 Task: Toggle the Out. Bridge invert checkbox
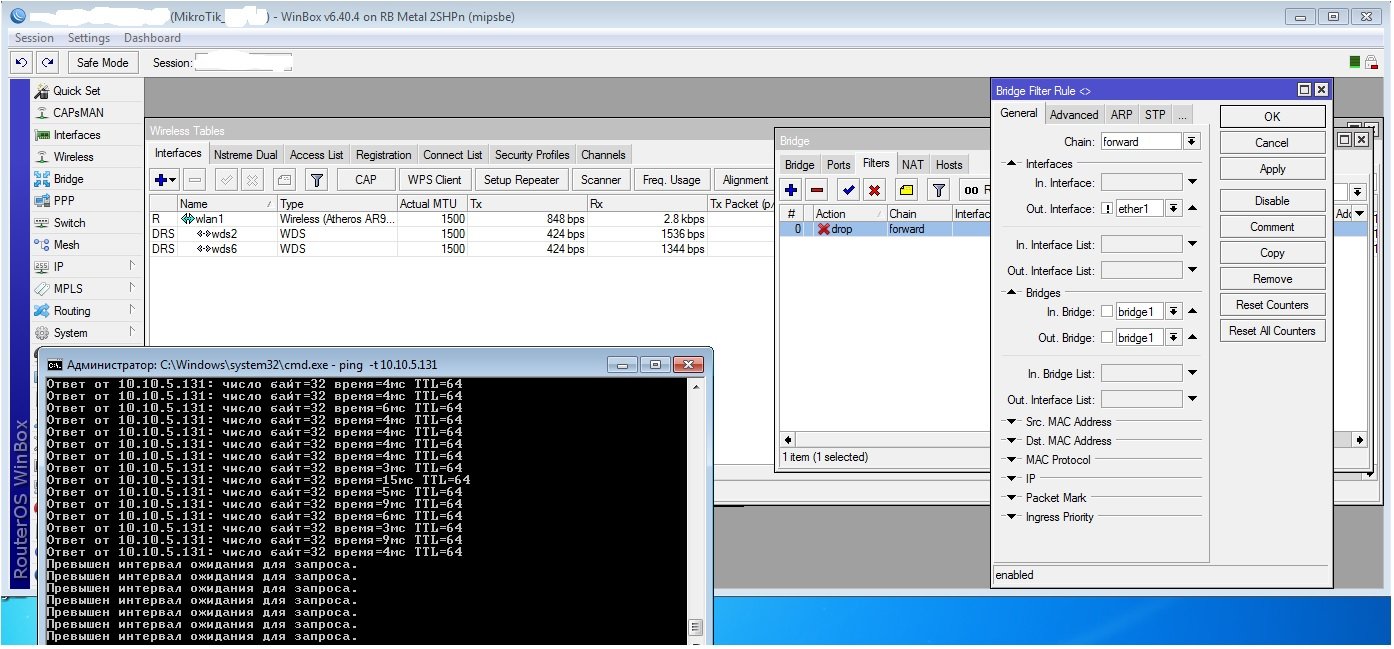pyautogui.click(x=1107, y=337)
